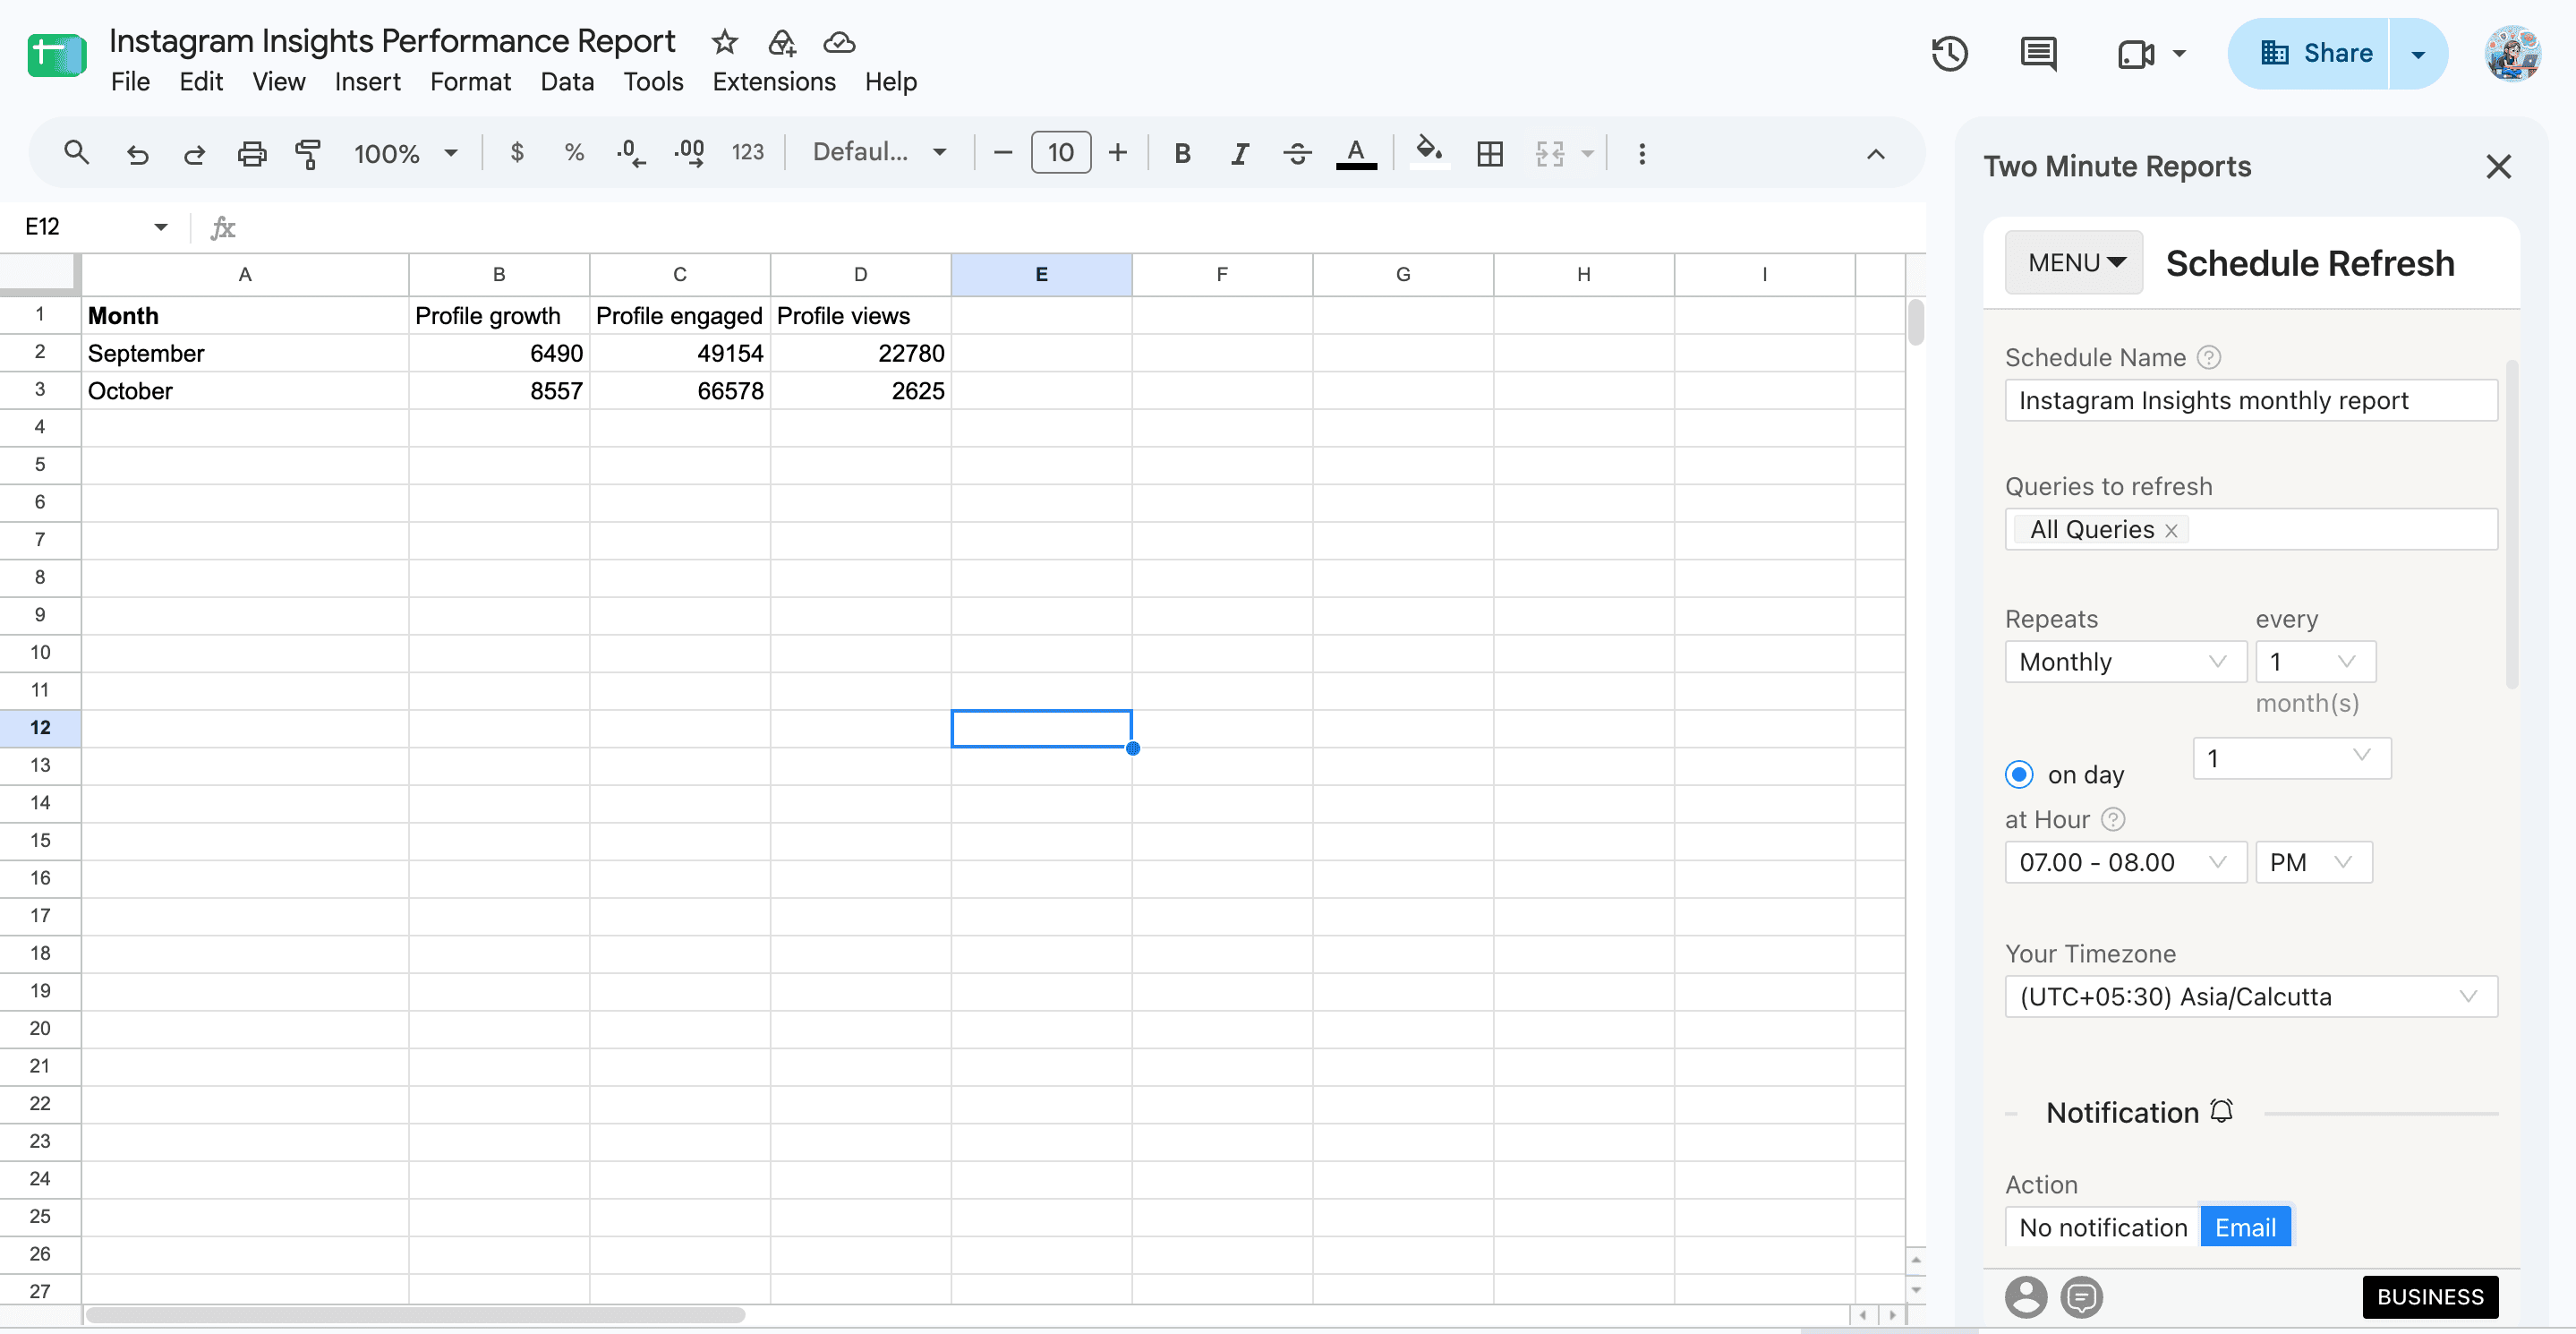Open the text color picker
Viewport: 2576px width, 1334px height.
pos(1356,153)
